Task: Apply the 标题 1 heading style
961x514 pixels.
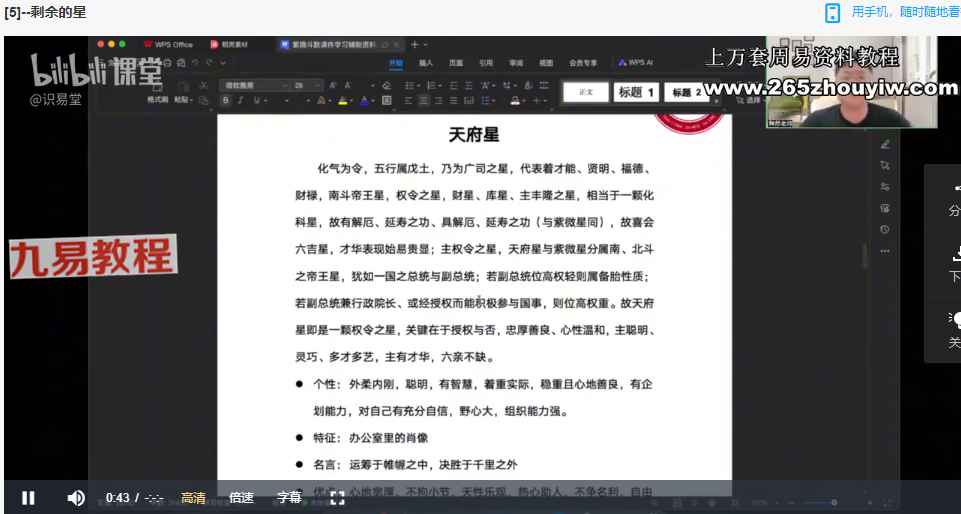Action: [636, 92]
